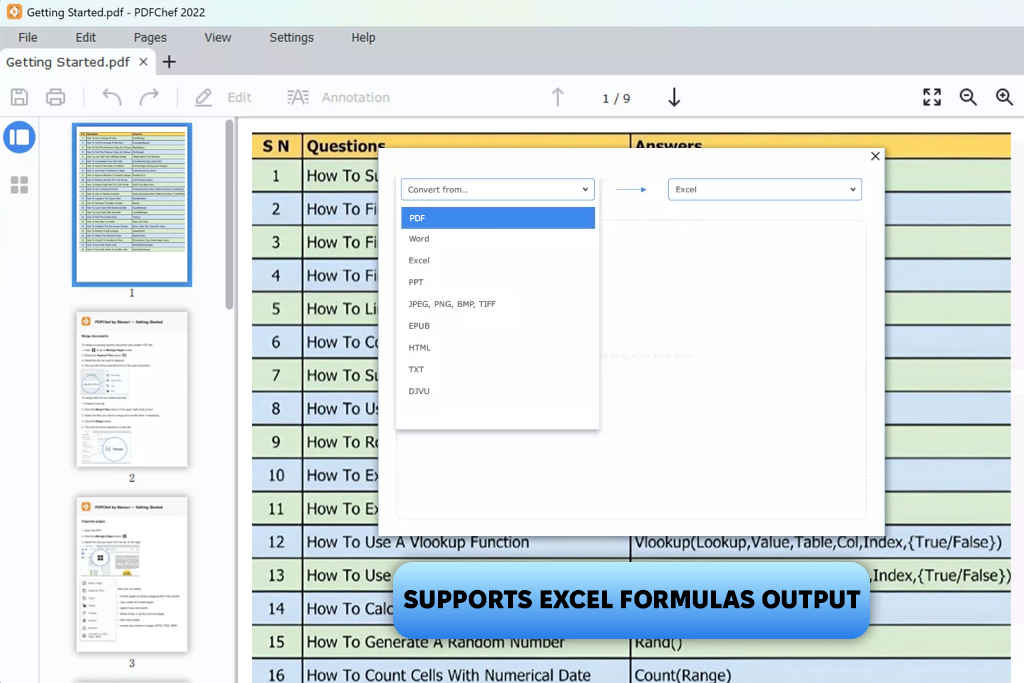Click the Undo arrow icon
1024x683 pixels.
pyautogui.click(x=112, y=97)
